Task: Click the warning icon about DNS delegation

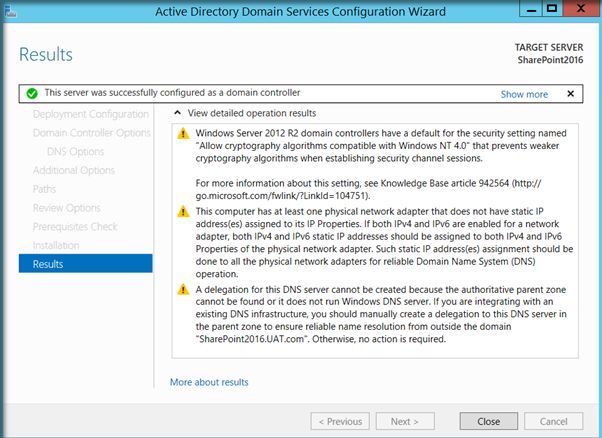Action: tap(182, 289)
